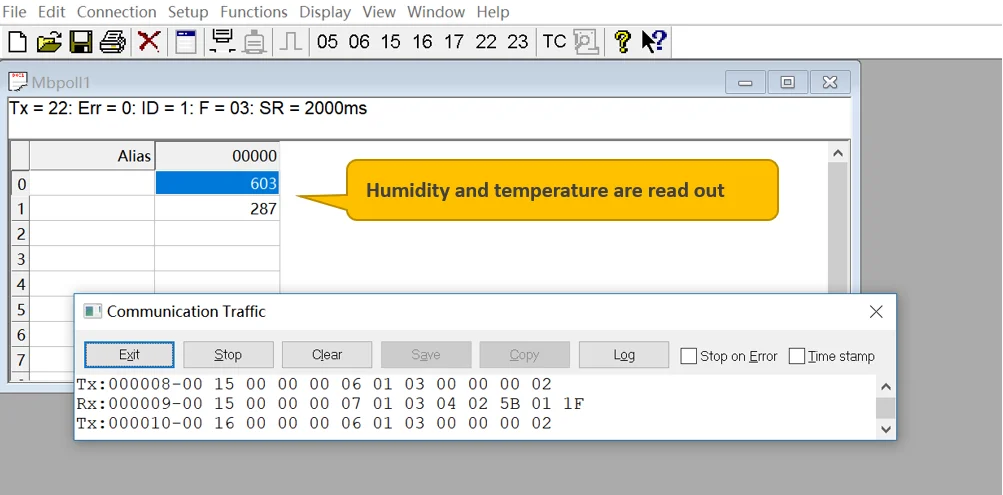
Task: Enable the Time stamp checkbox
Action: [x=796, y=356]
